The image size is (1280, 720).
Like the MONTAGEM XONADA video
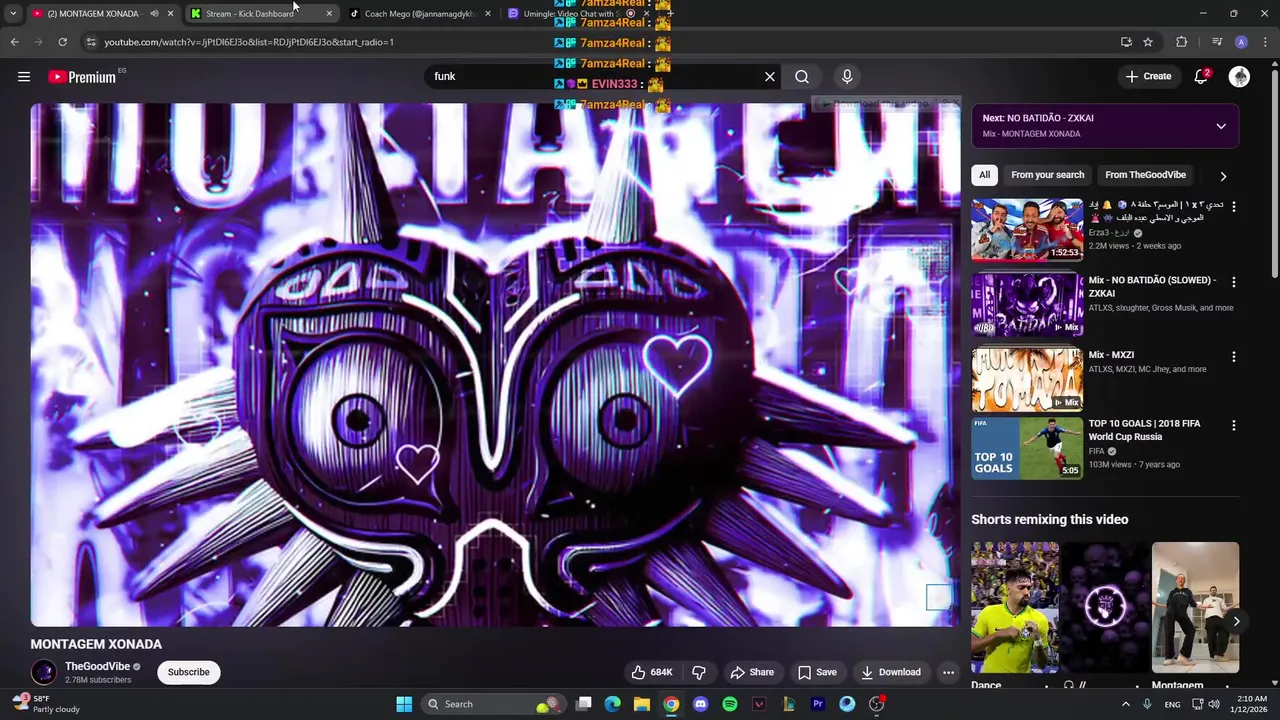pos(652,672)
